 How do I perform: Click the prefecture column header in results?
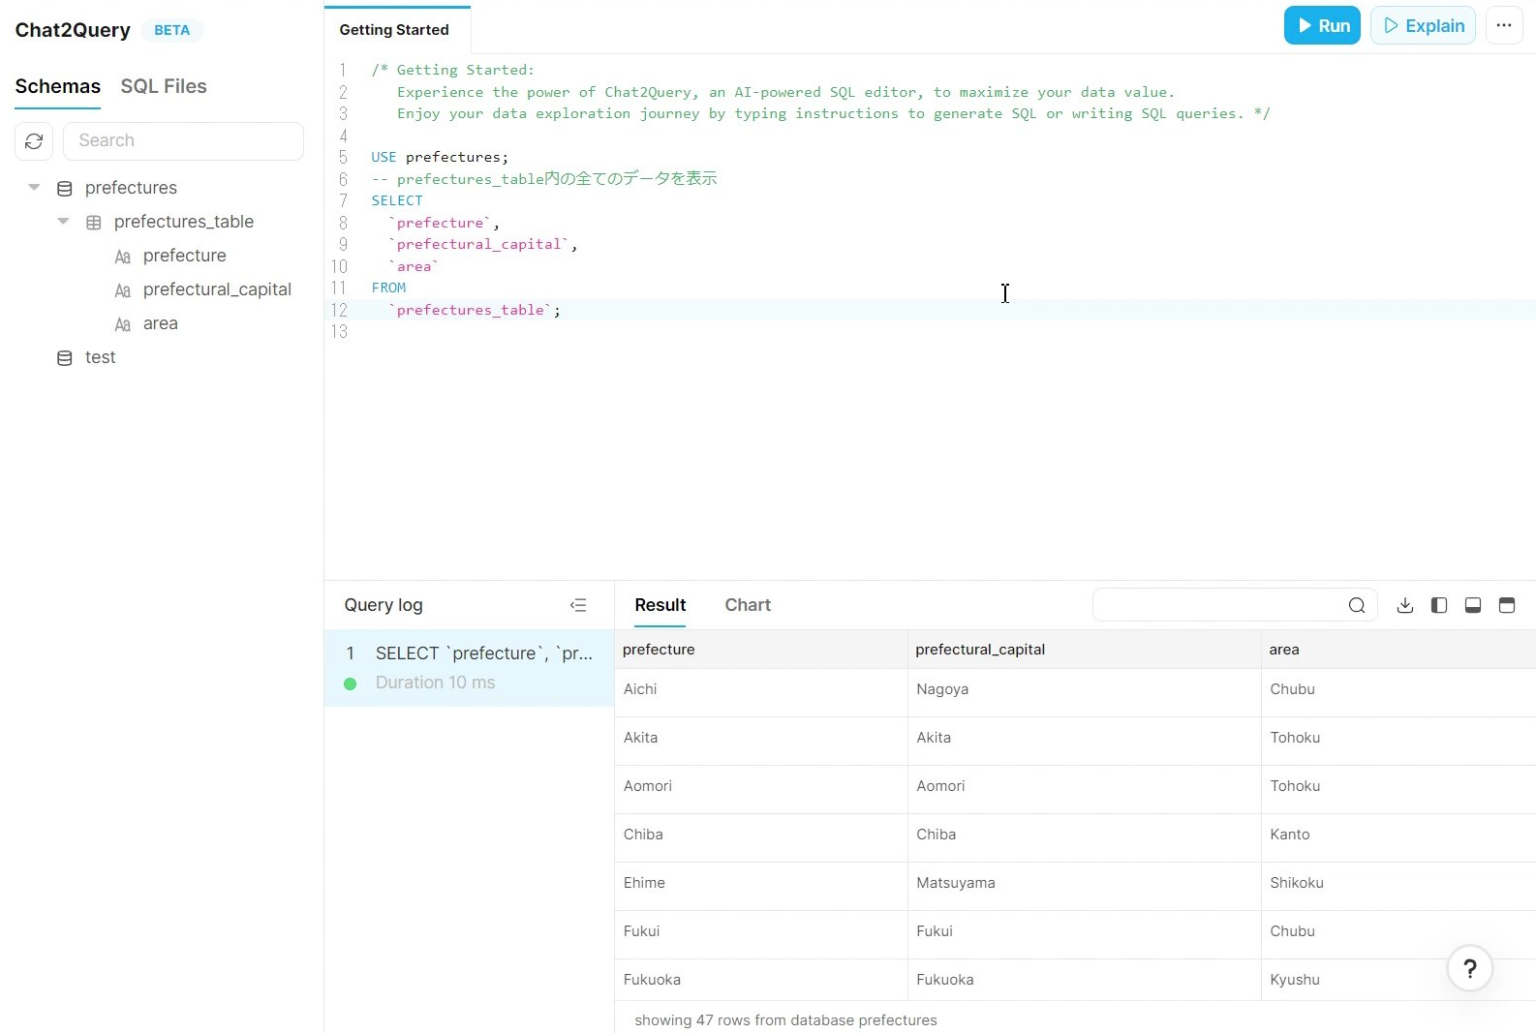coord(761,650)
